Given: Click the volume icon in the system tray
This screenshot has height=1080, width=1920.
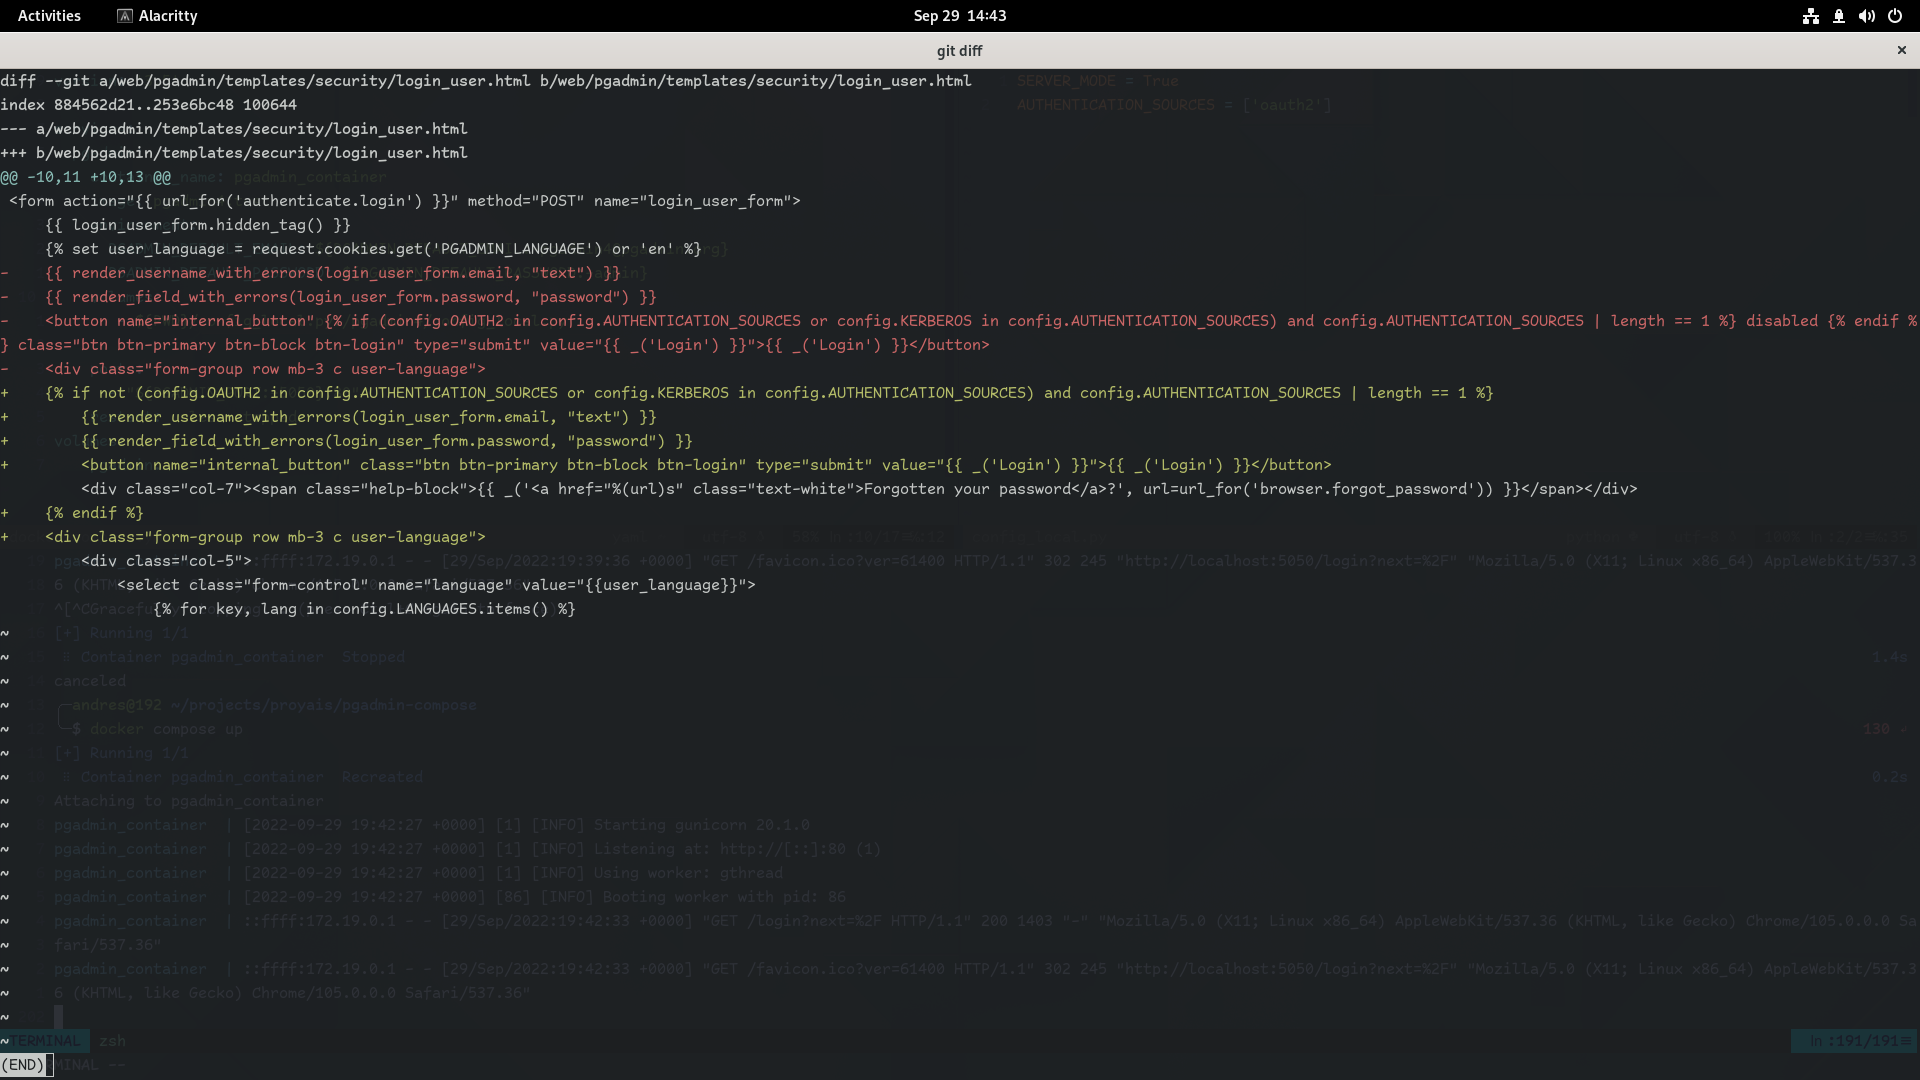Looking at the screenshot, I should (x=1866, y=16).
